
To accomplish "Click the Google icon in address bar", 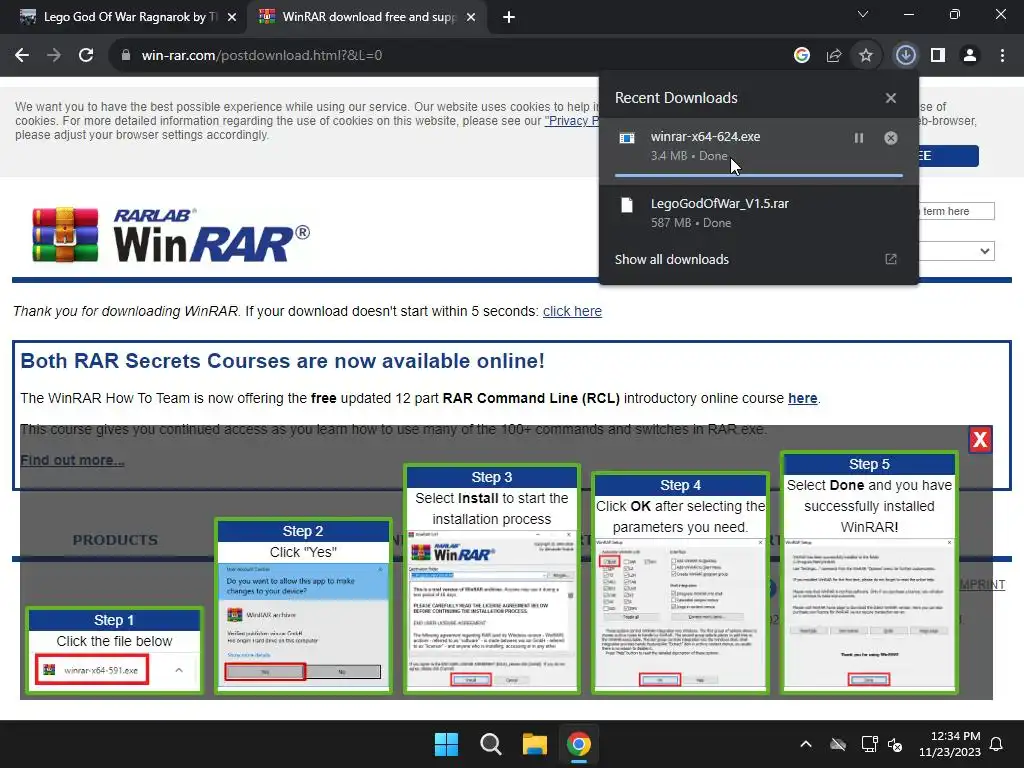I will click(802, 56).
